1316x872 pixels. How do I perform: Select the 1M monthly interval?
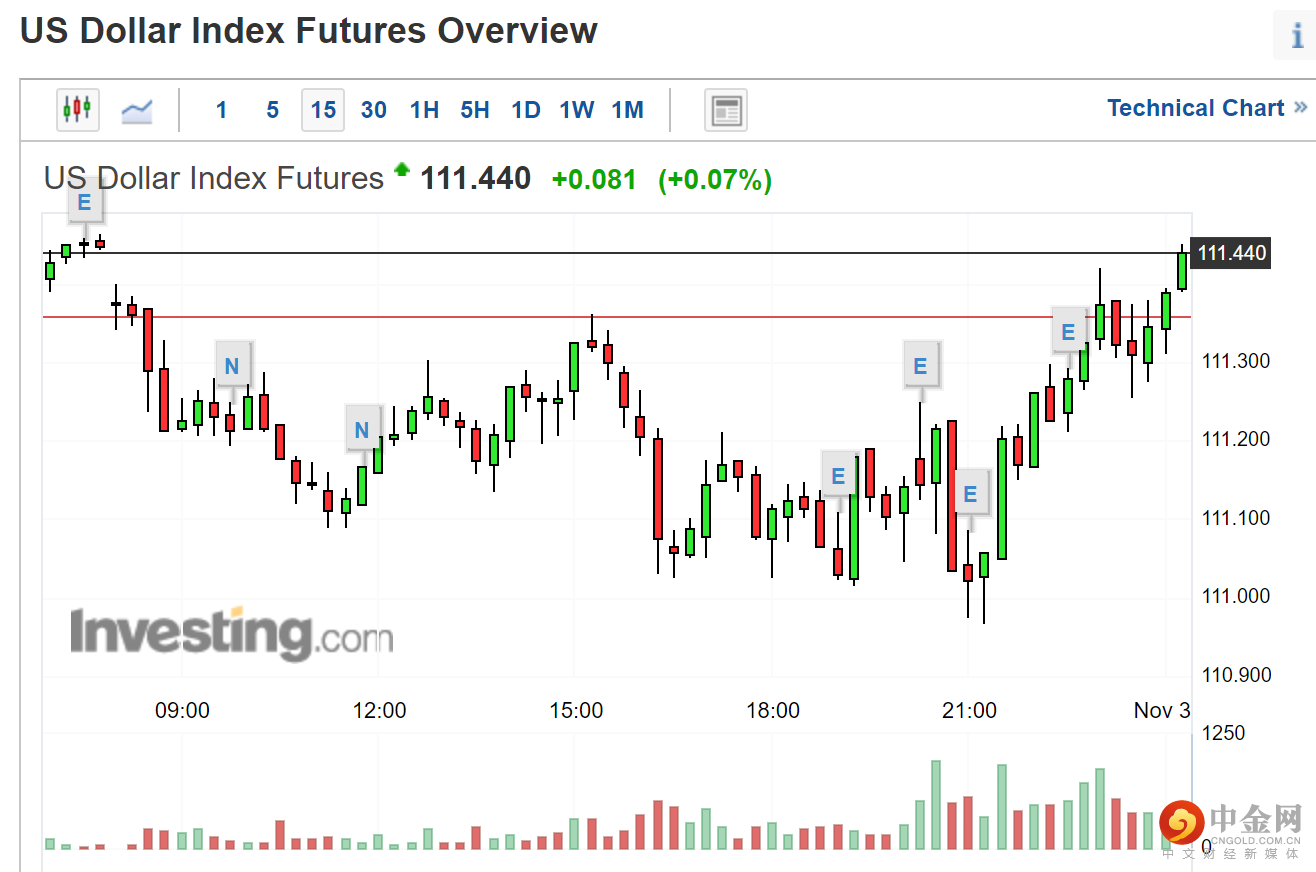pyautogui.click(x=627, y=110)
